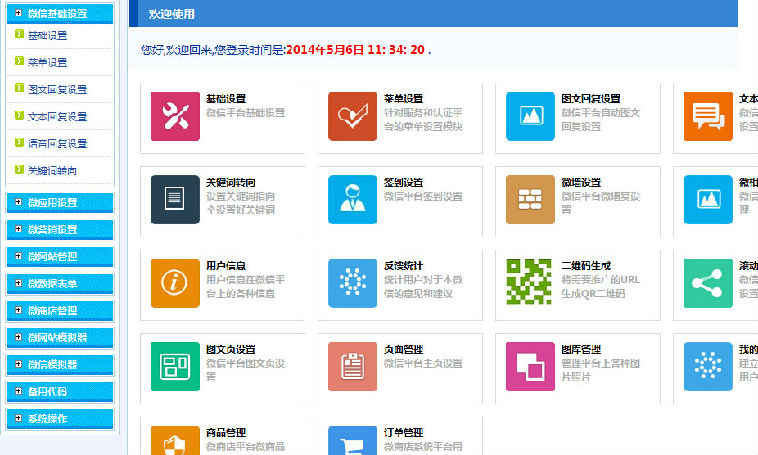Click the 微信平台签到设置 description text
758x455 pixels.
click(423, 197)
